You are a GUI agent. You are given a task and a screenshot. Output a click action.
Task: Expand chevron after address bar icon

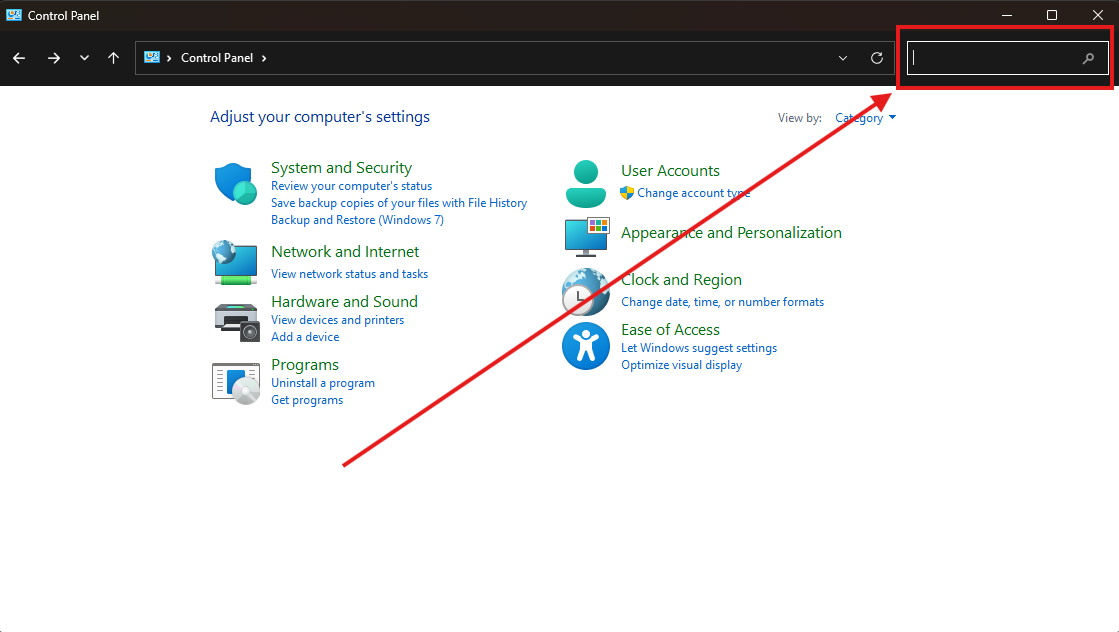coord(169,58)
